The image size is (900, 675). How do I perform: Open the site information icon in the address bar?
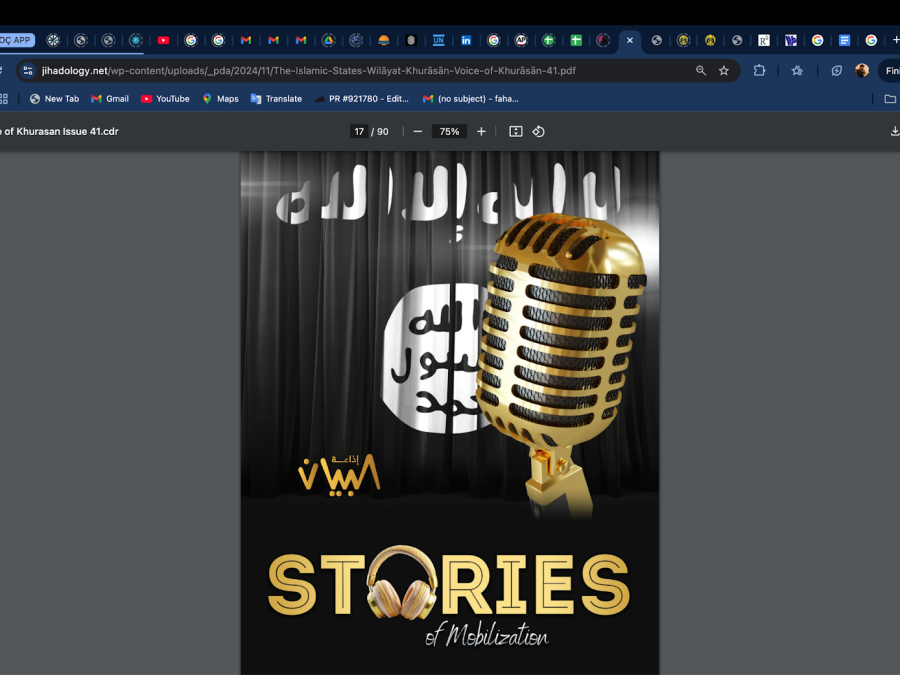click(28, 71)
